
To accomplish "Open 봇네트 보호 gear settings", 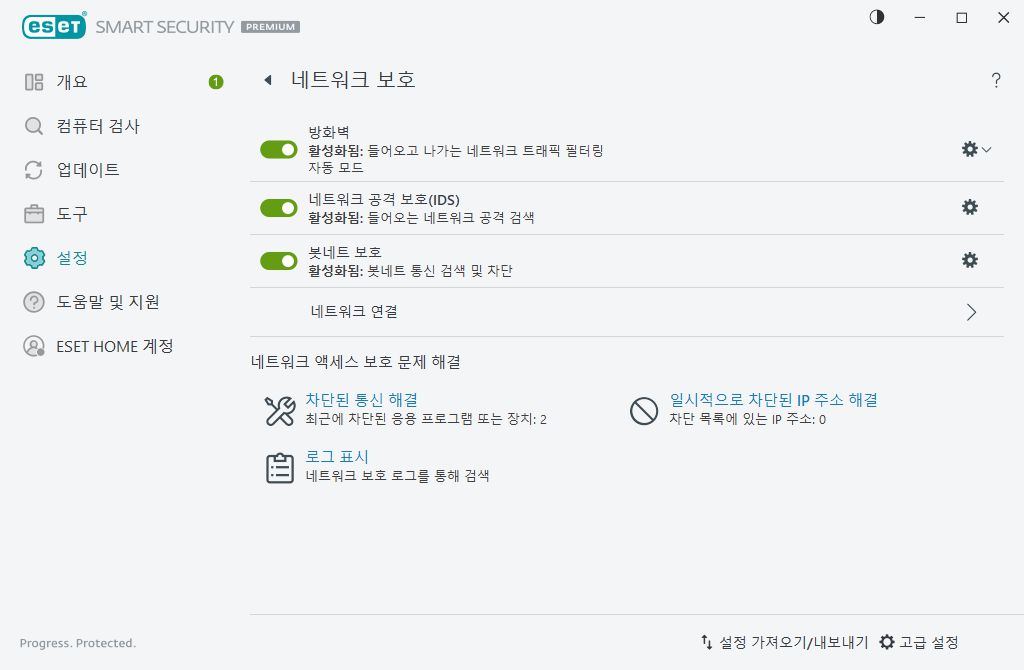I will coord(970,260).
